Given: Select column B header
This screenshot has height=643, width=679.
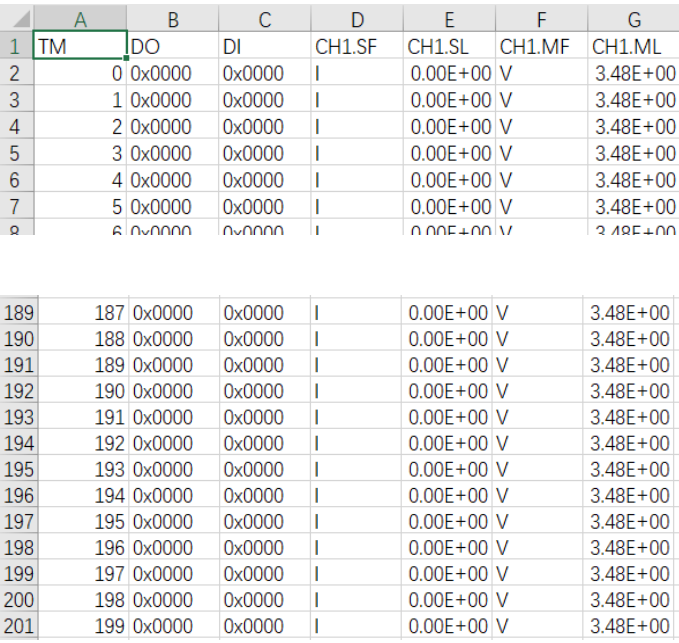Looking at the screenshot, I should pyautogui.click(x=173, y=18).
